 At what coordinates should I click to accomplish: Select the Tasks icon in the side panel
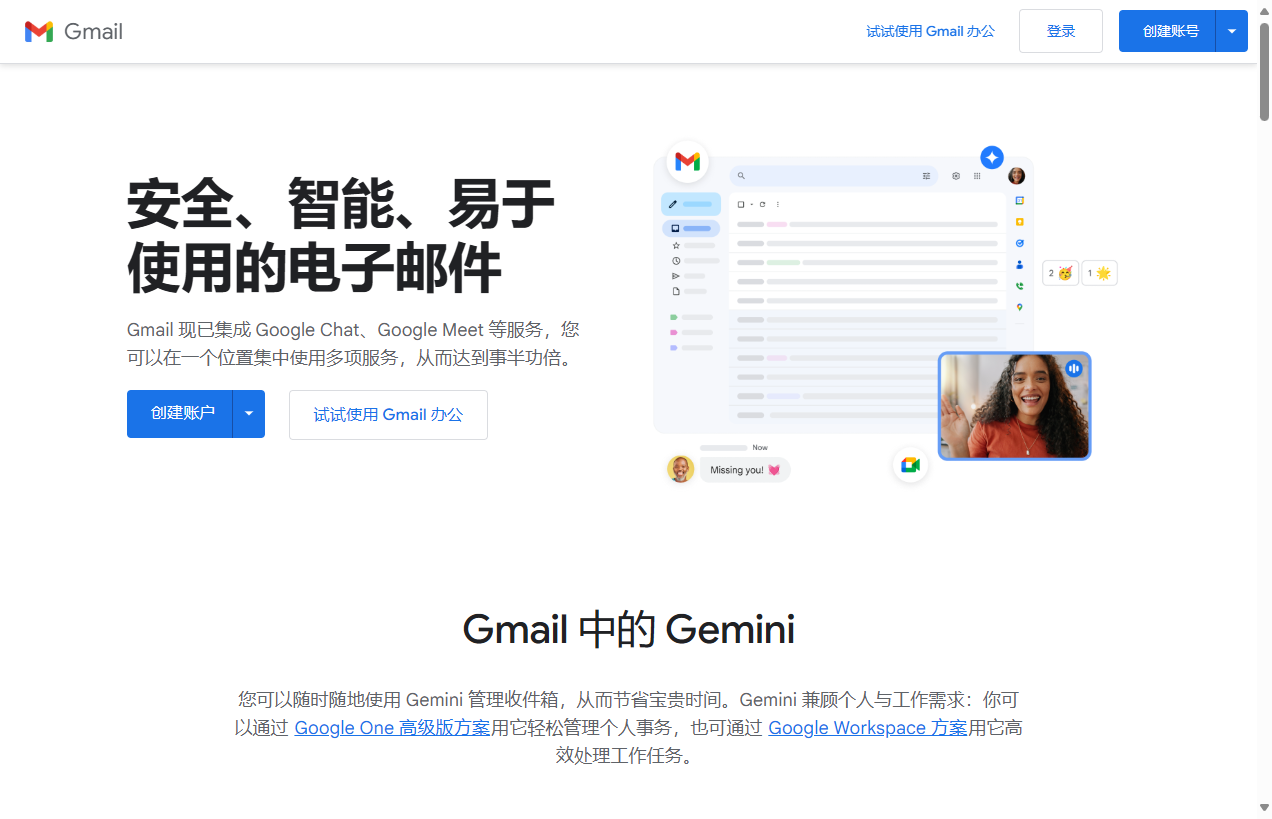pyautogui.click(x=1020, y=243)
